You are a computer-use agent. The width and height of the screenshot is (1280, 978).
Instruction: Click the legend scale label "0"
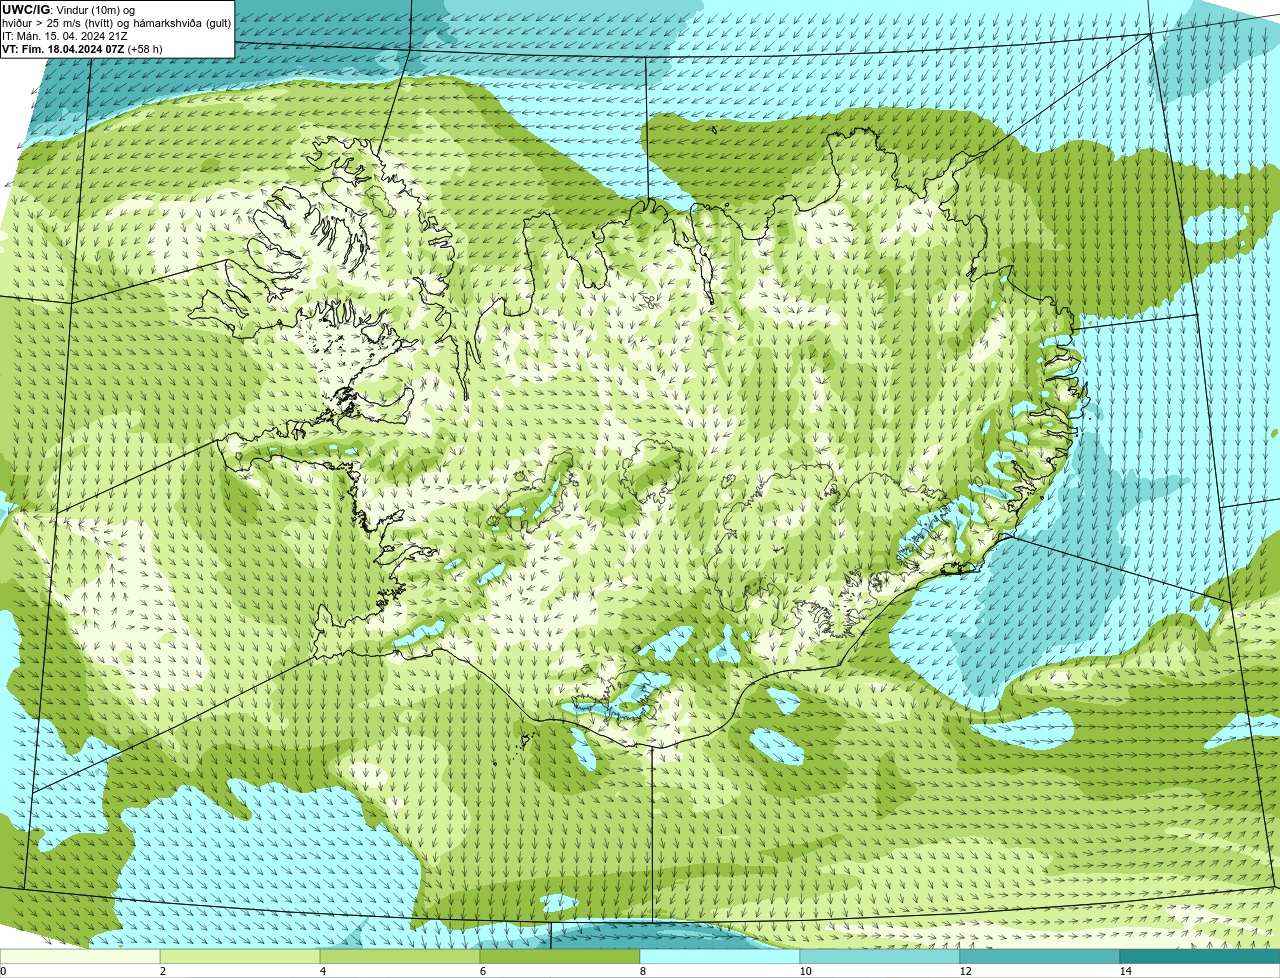click(x=3, y=971)
